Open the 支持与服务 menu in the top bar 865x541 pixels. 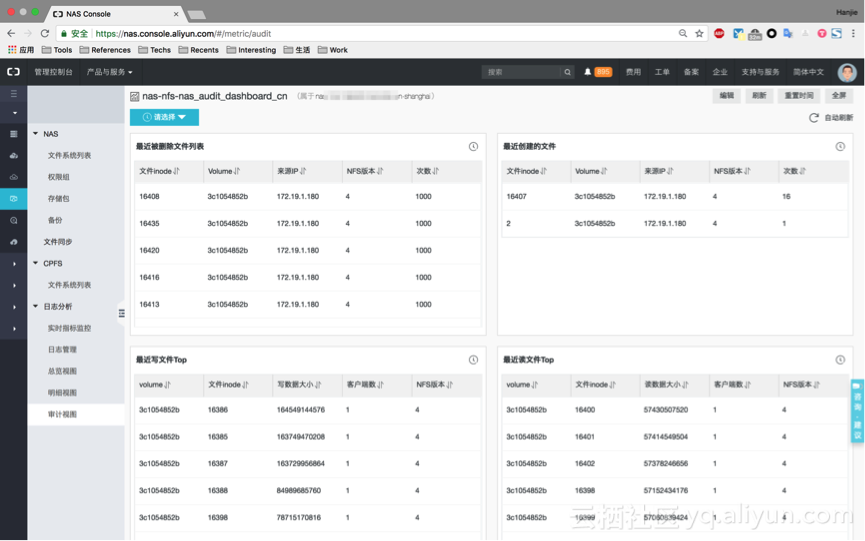pyautogui.click(x=760, y=72)
